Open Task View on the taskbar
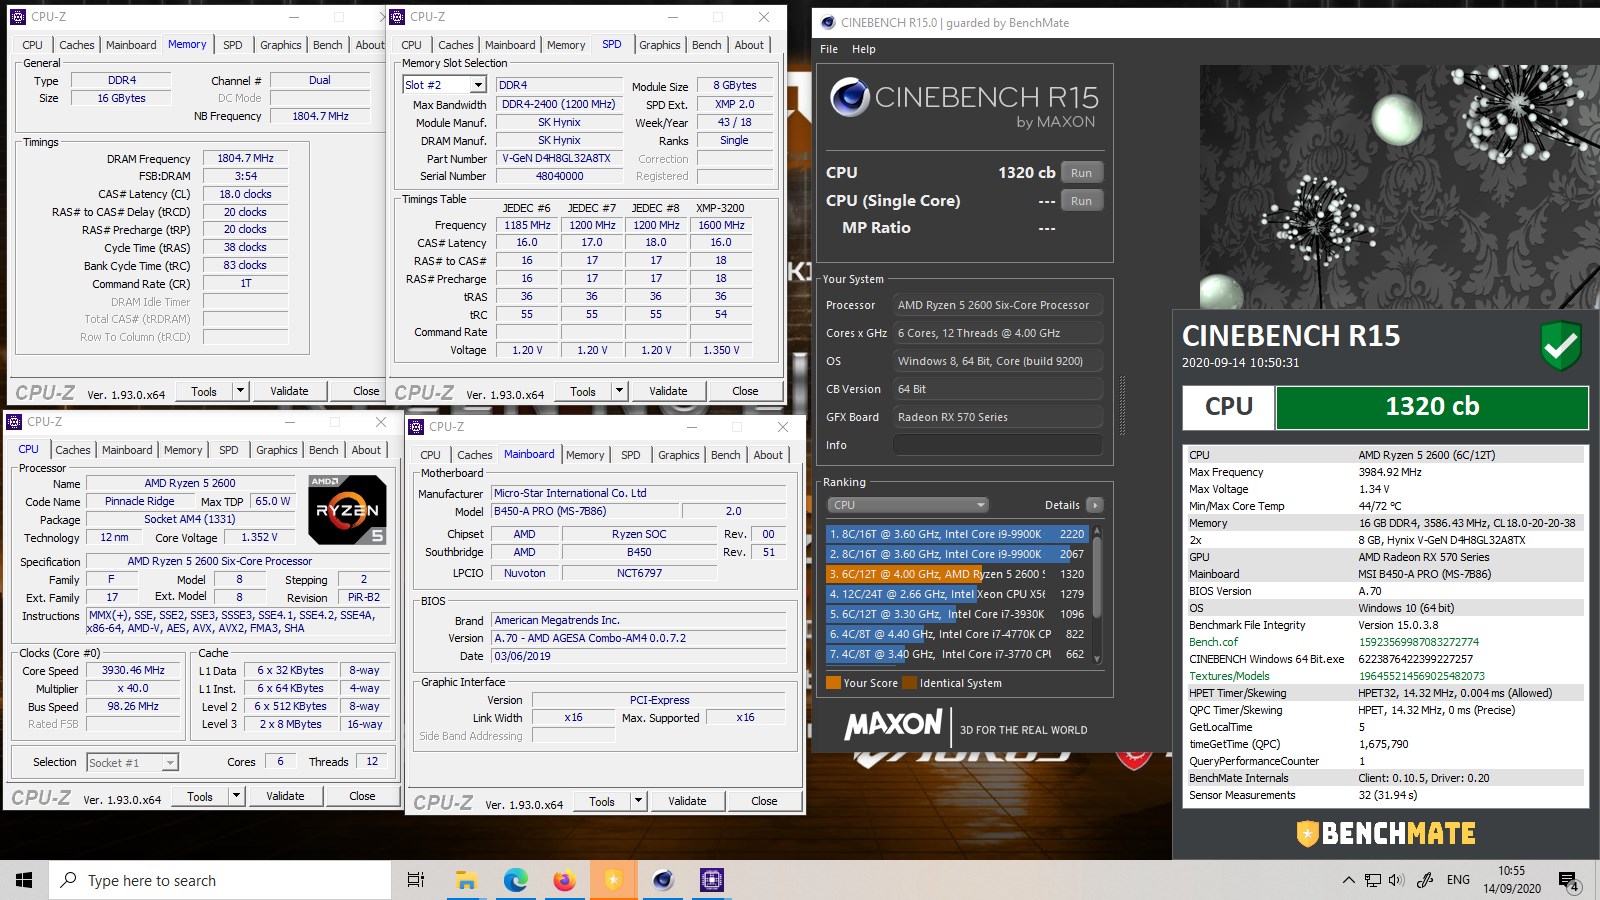1600x900 pixels. coord(416,880)
